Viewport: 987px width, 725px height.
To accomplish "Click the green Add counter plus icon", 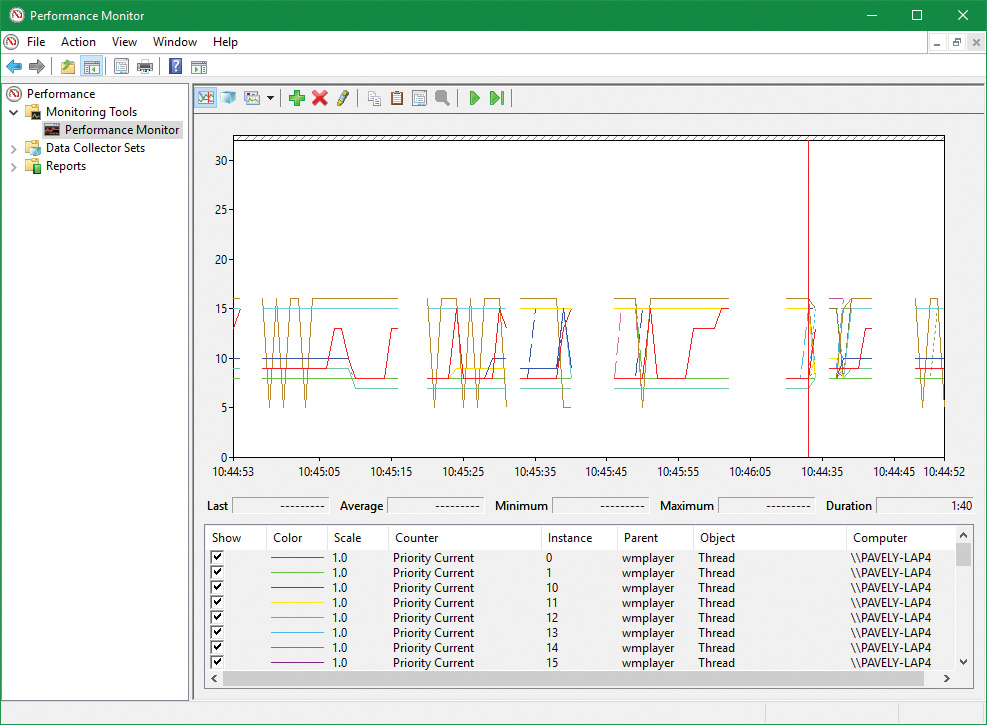I will click(x=296, y=98).
